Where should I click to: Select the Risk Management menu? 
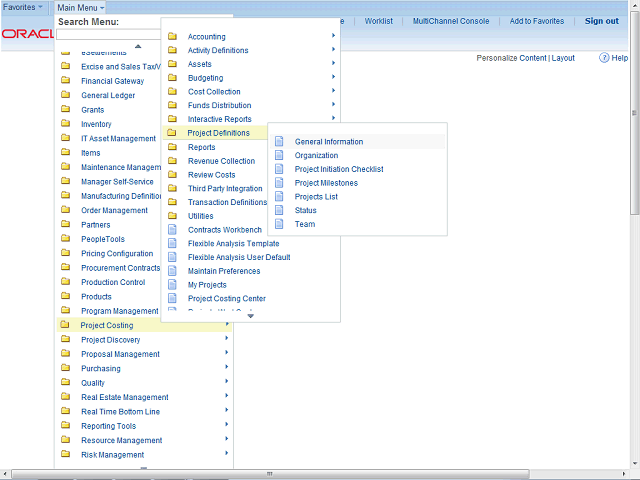(x=112, y=454)
